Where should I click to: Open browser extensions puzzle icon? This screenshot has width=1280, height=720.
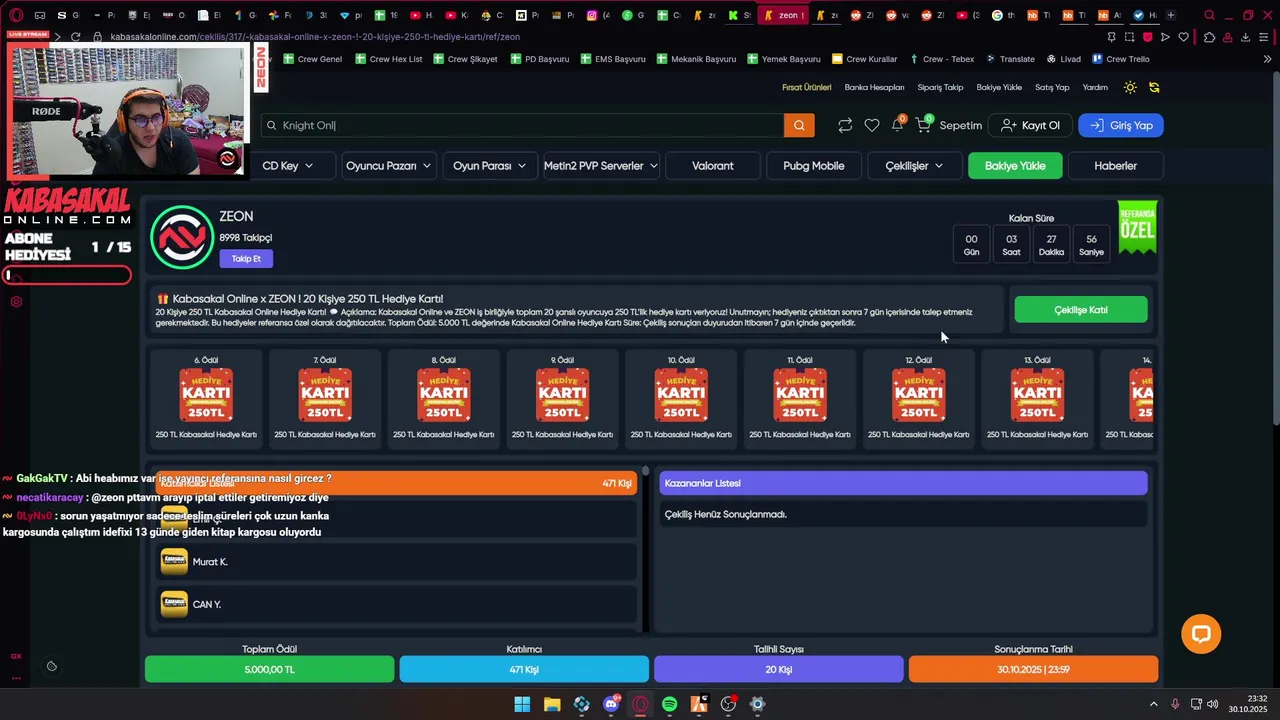1209,37
